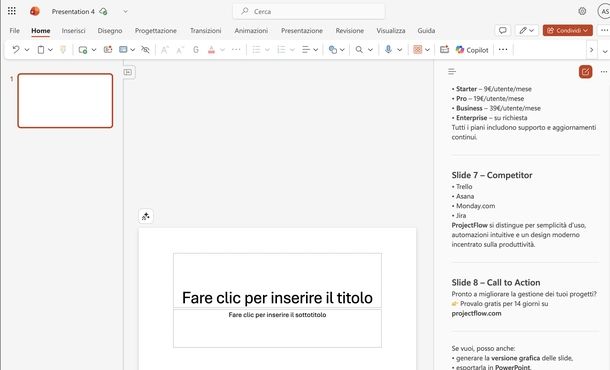
Task: Open more font options ellipsis
Action: (236, 50)
